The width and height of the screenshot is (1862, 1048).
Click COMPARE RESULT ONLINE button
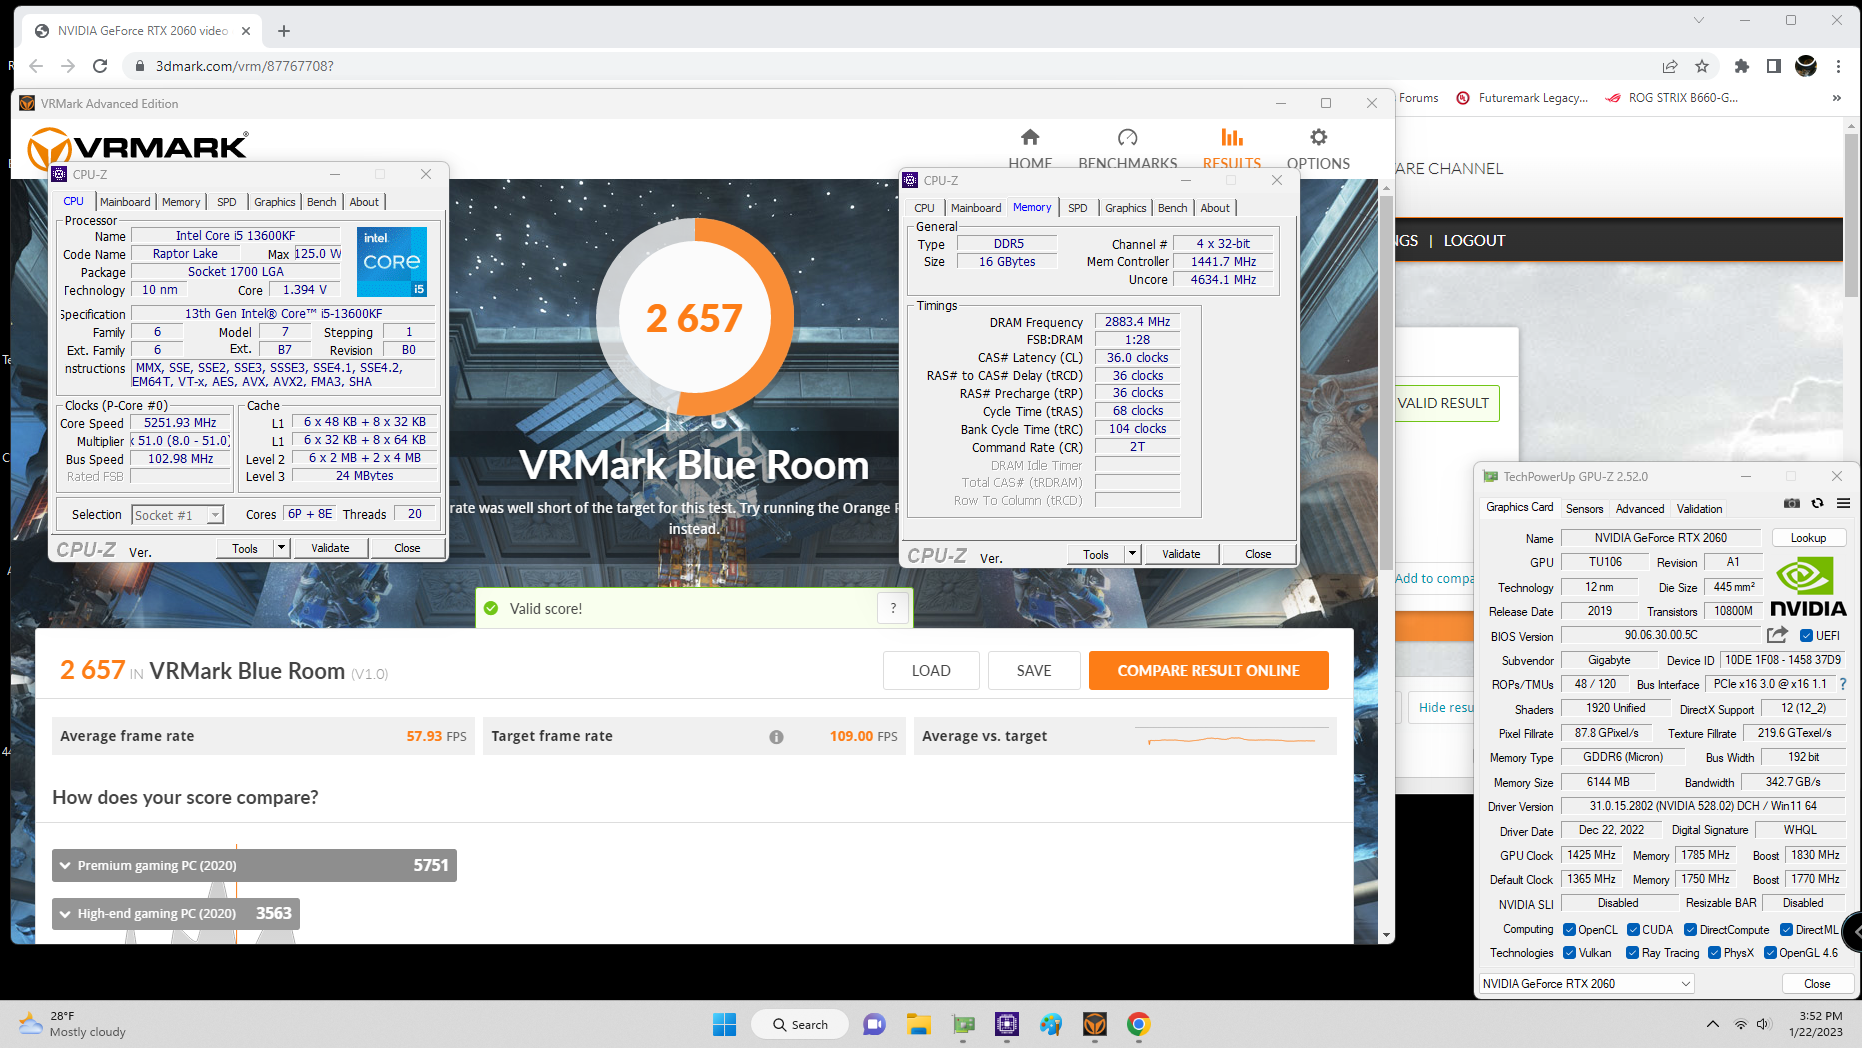pyautogui.click(x=1208, y=671)
